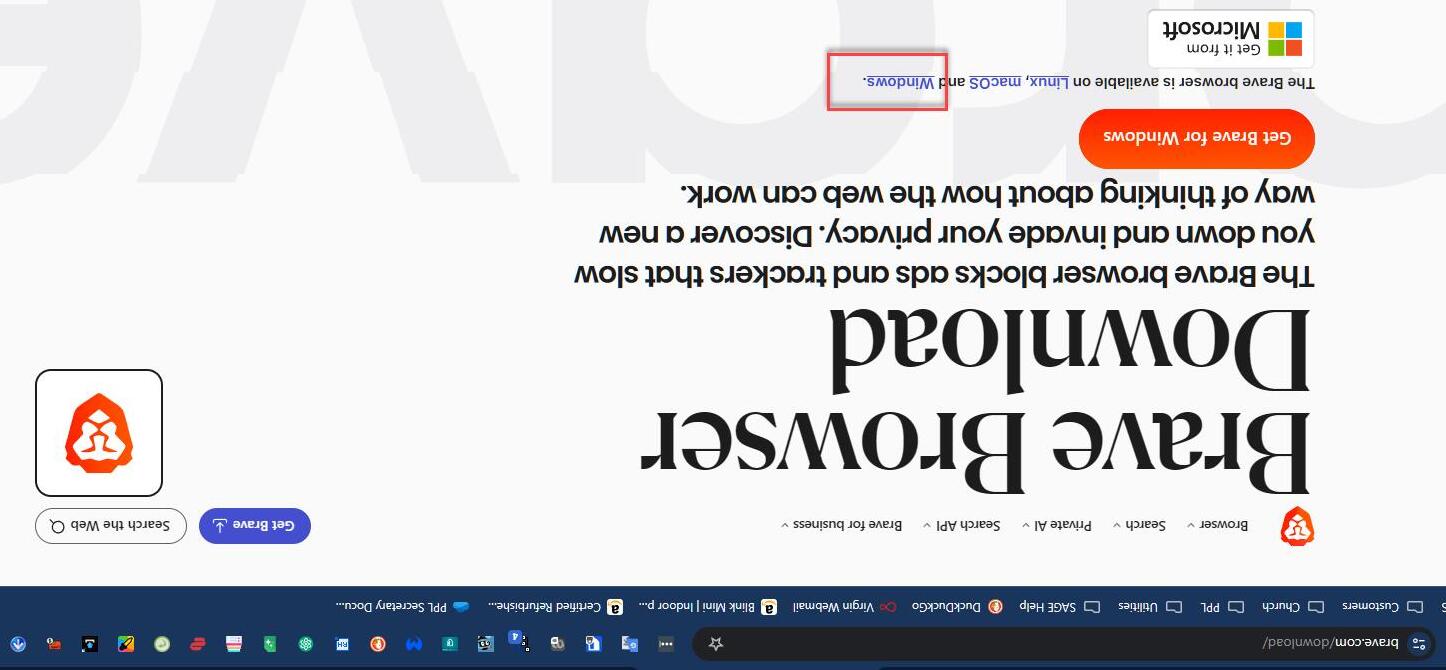
Task: Open the large Brave lion app icon tile
Action: tap(99, 433)
